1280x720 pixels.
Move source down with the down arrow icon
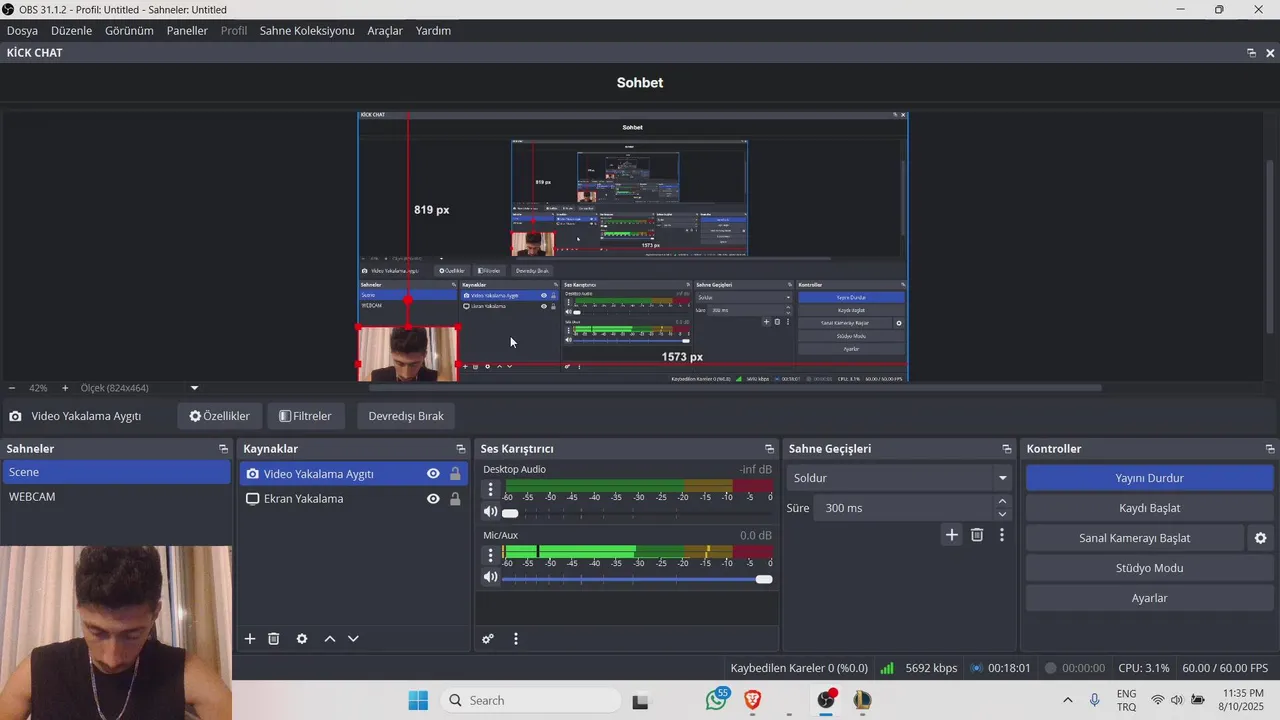(353, 639)
